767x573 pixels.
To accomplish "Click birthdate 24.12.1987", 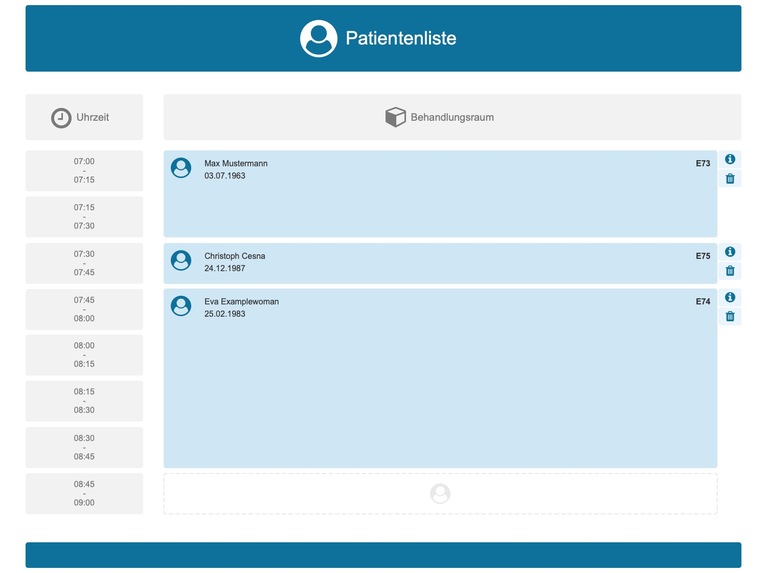I will coord(225,268).
